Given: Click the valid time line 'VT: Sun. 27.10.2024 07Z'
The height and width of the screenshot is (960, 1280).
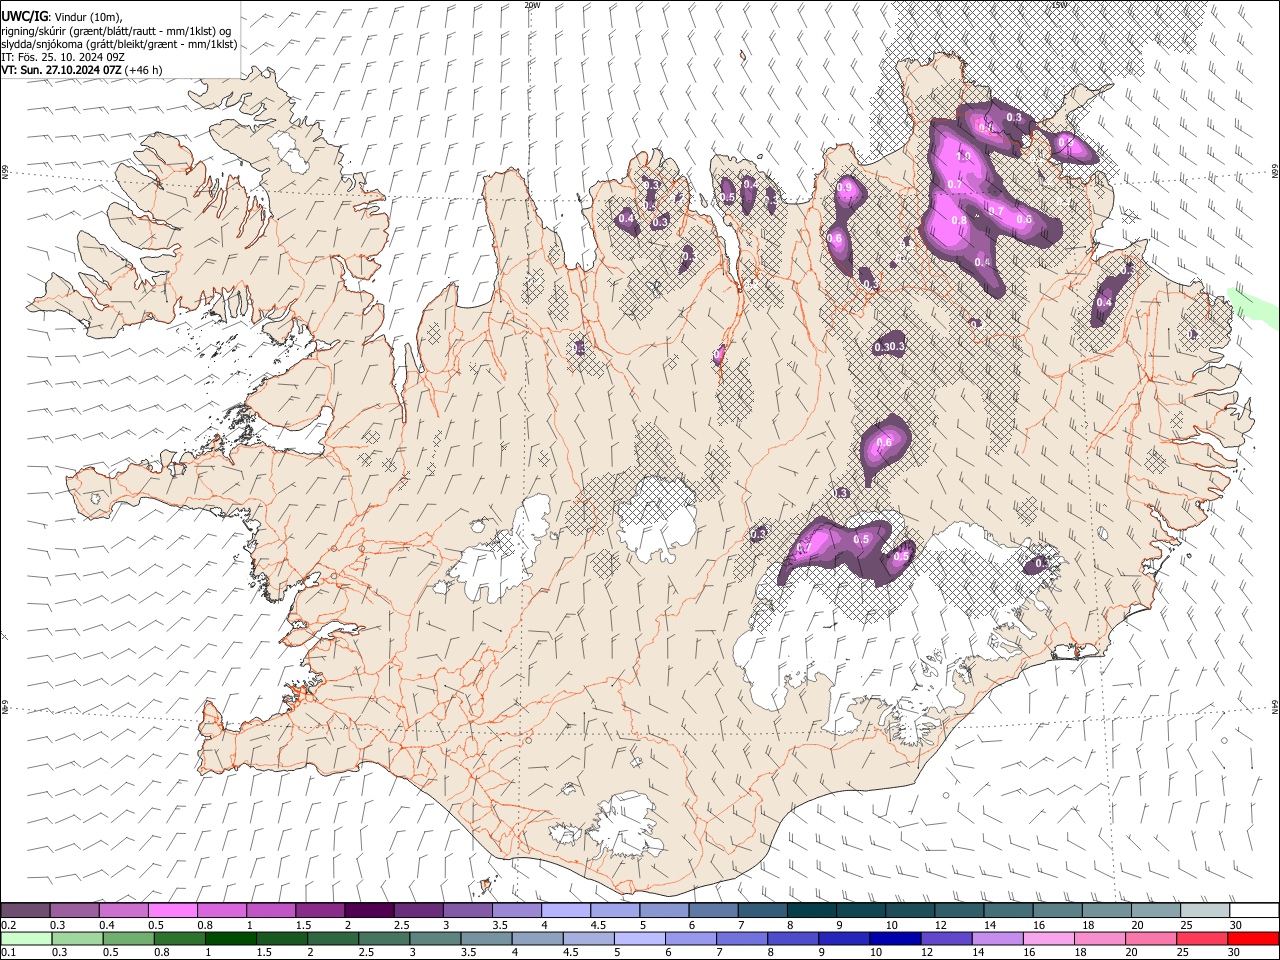Looking at the screenshot, I should click(61, 71).
